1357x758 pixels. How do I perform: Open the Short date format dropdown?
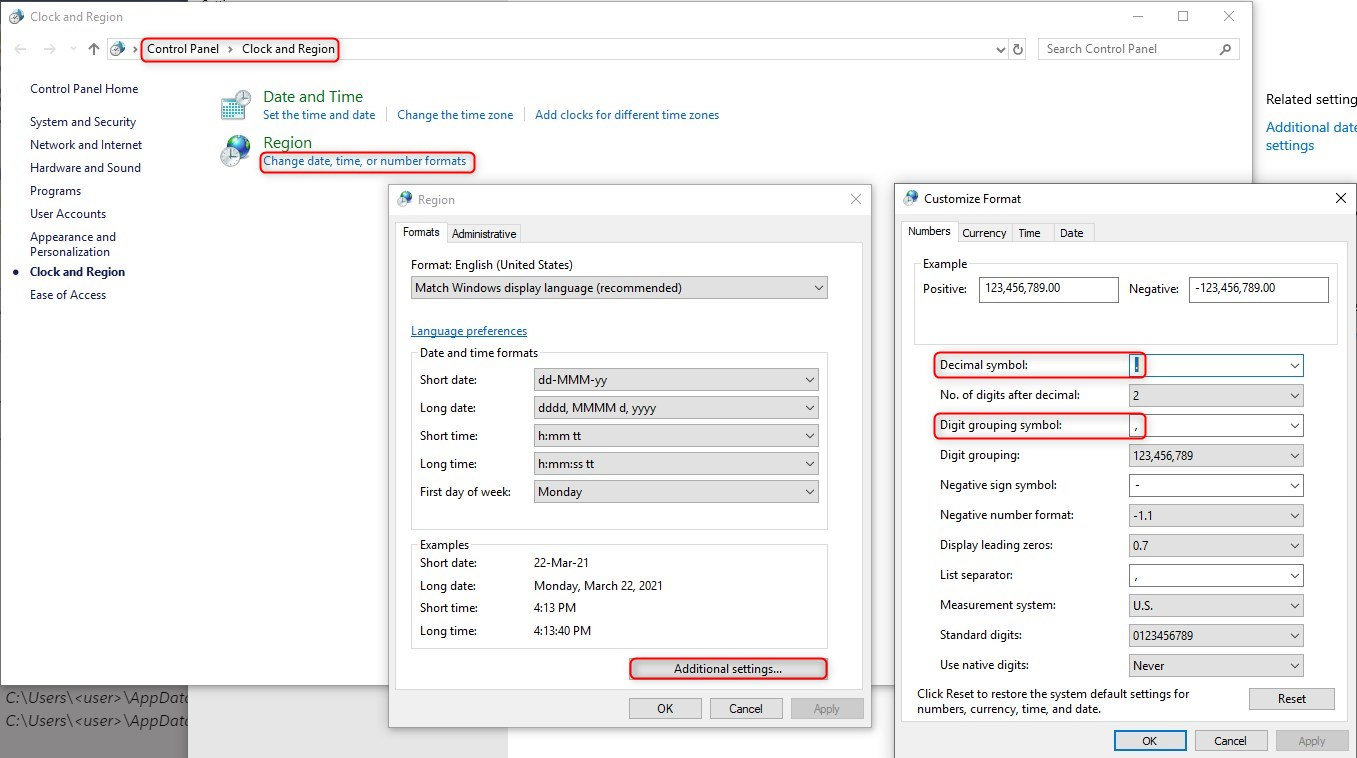pyautogui.click(x=808, y=379)
